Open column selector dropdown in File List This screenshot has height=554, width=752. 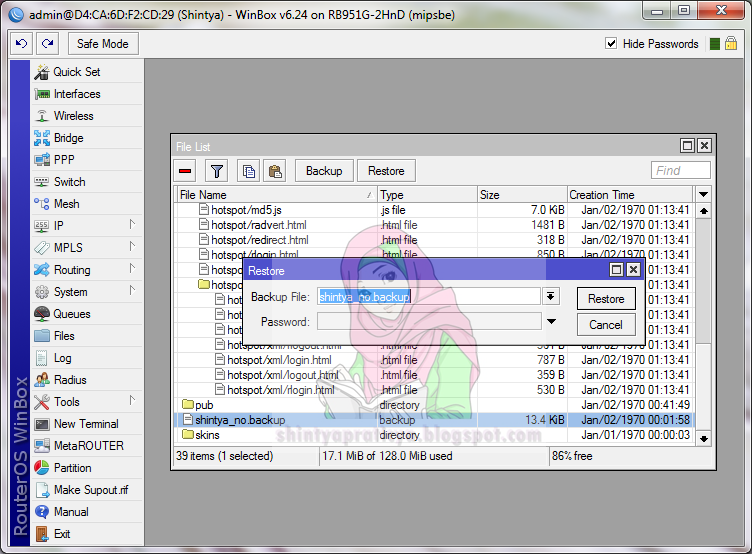point(703,195)
